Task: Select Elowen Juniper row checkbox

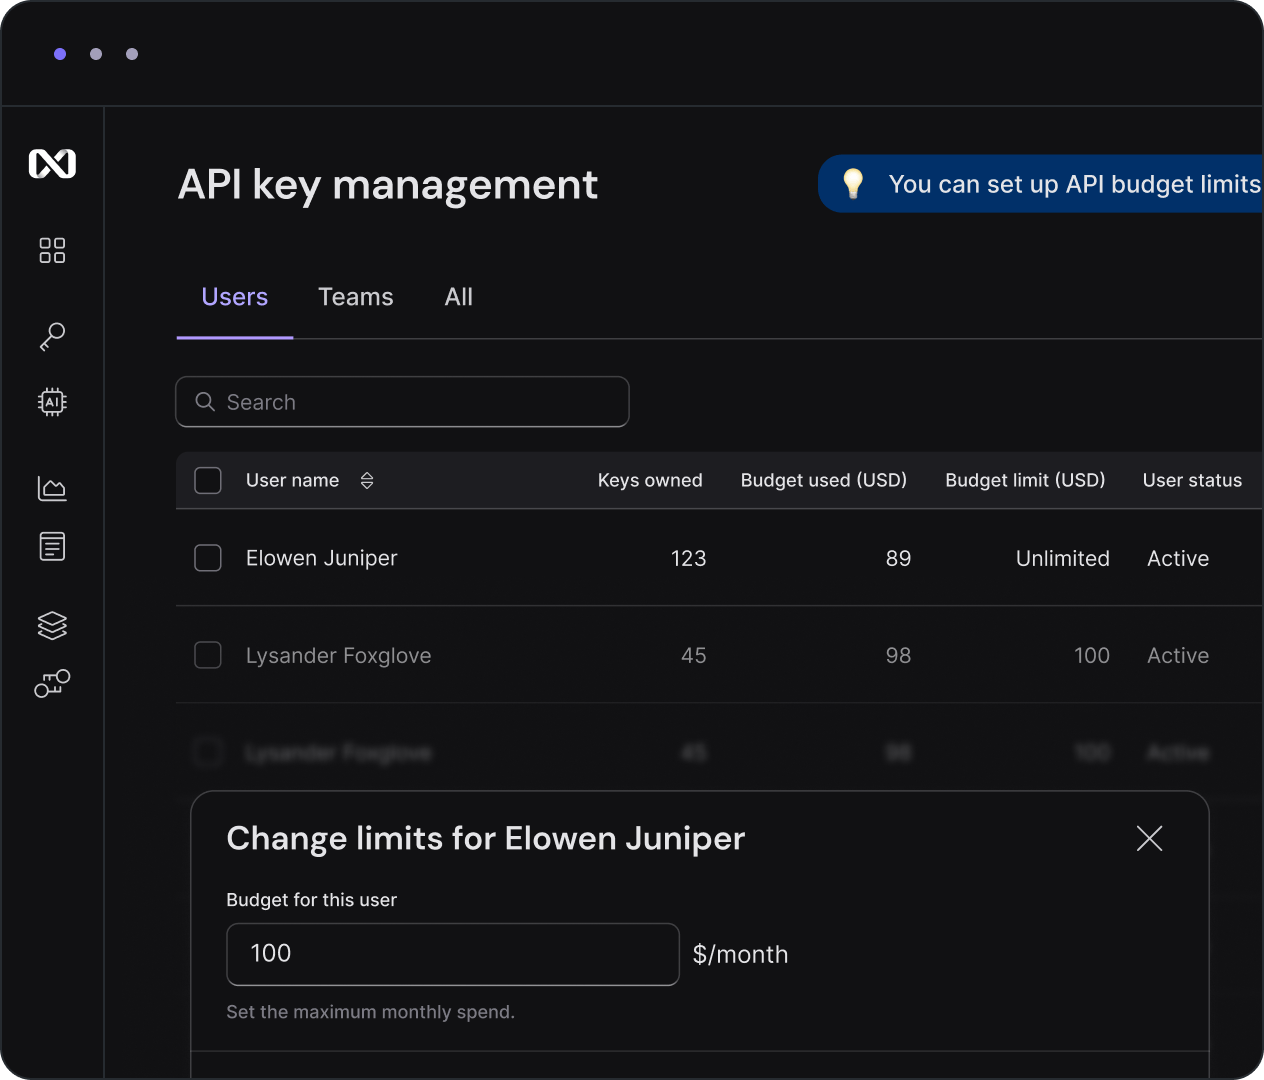Action: point(208,557)
